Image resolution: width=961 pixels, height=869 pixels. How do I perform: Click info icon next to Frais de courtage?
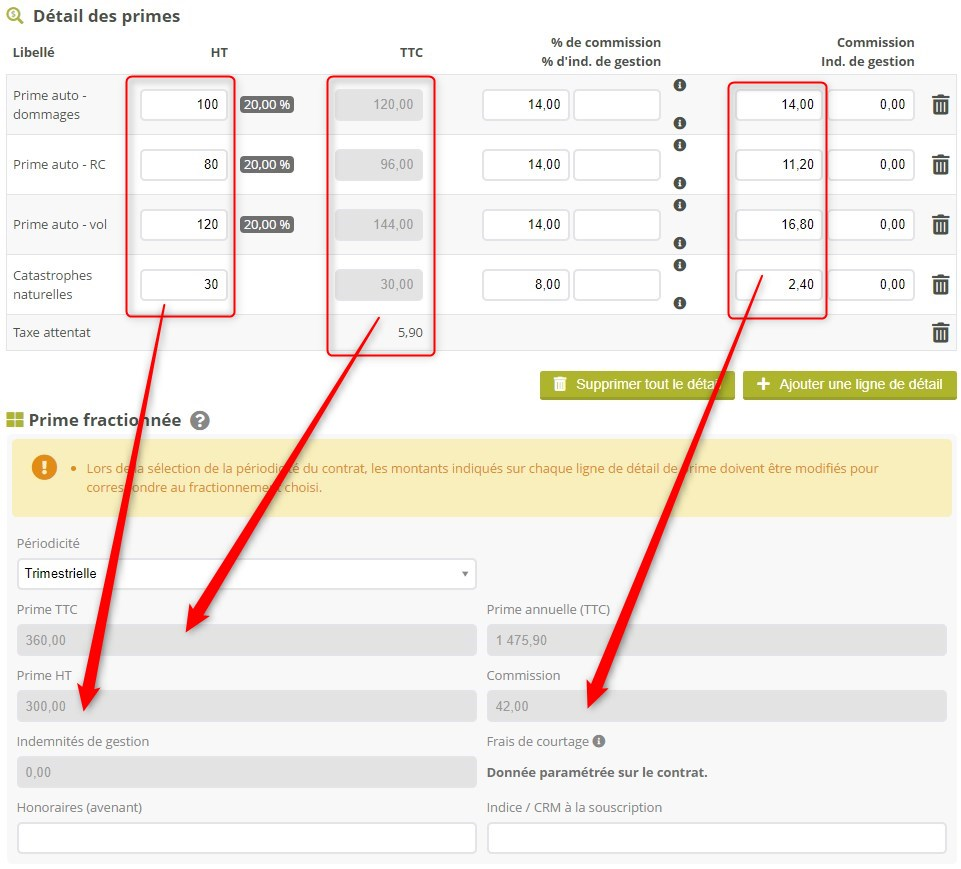tap(599, 742)
